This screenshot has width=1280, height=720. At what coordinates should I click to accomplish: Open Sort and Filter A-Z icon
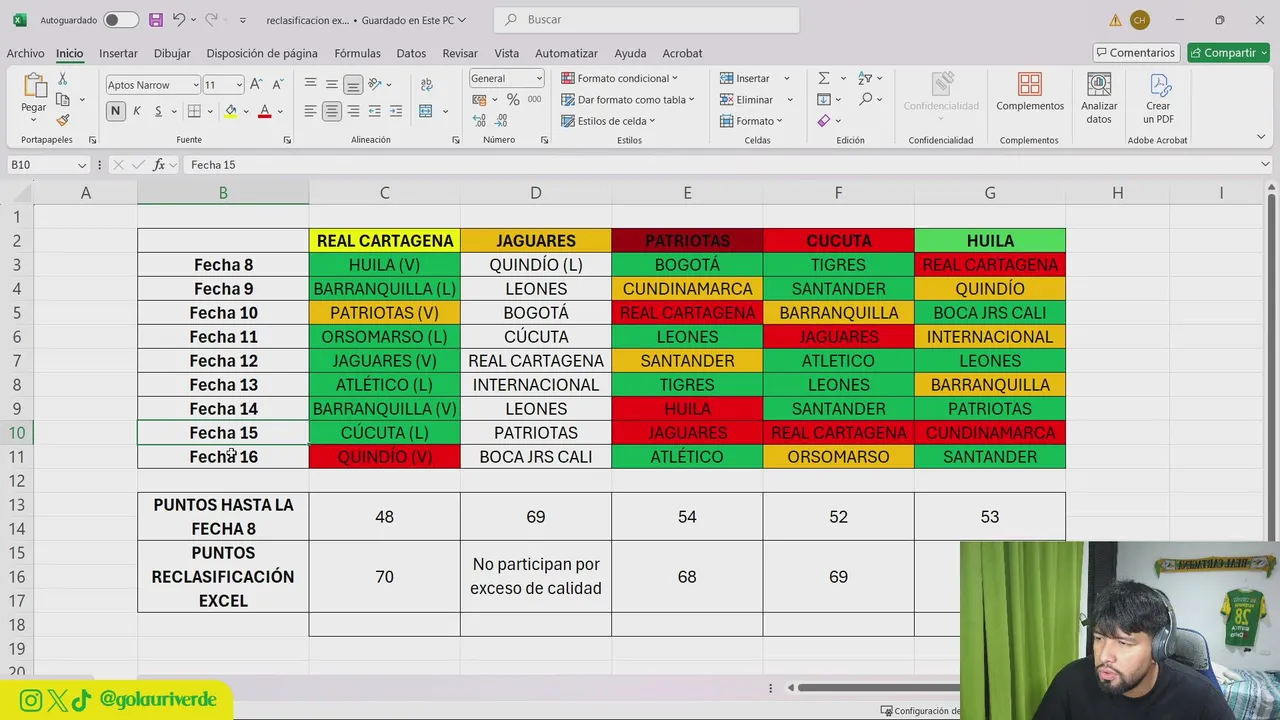point(865,78)
